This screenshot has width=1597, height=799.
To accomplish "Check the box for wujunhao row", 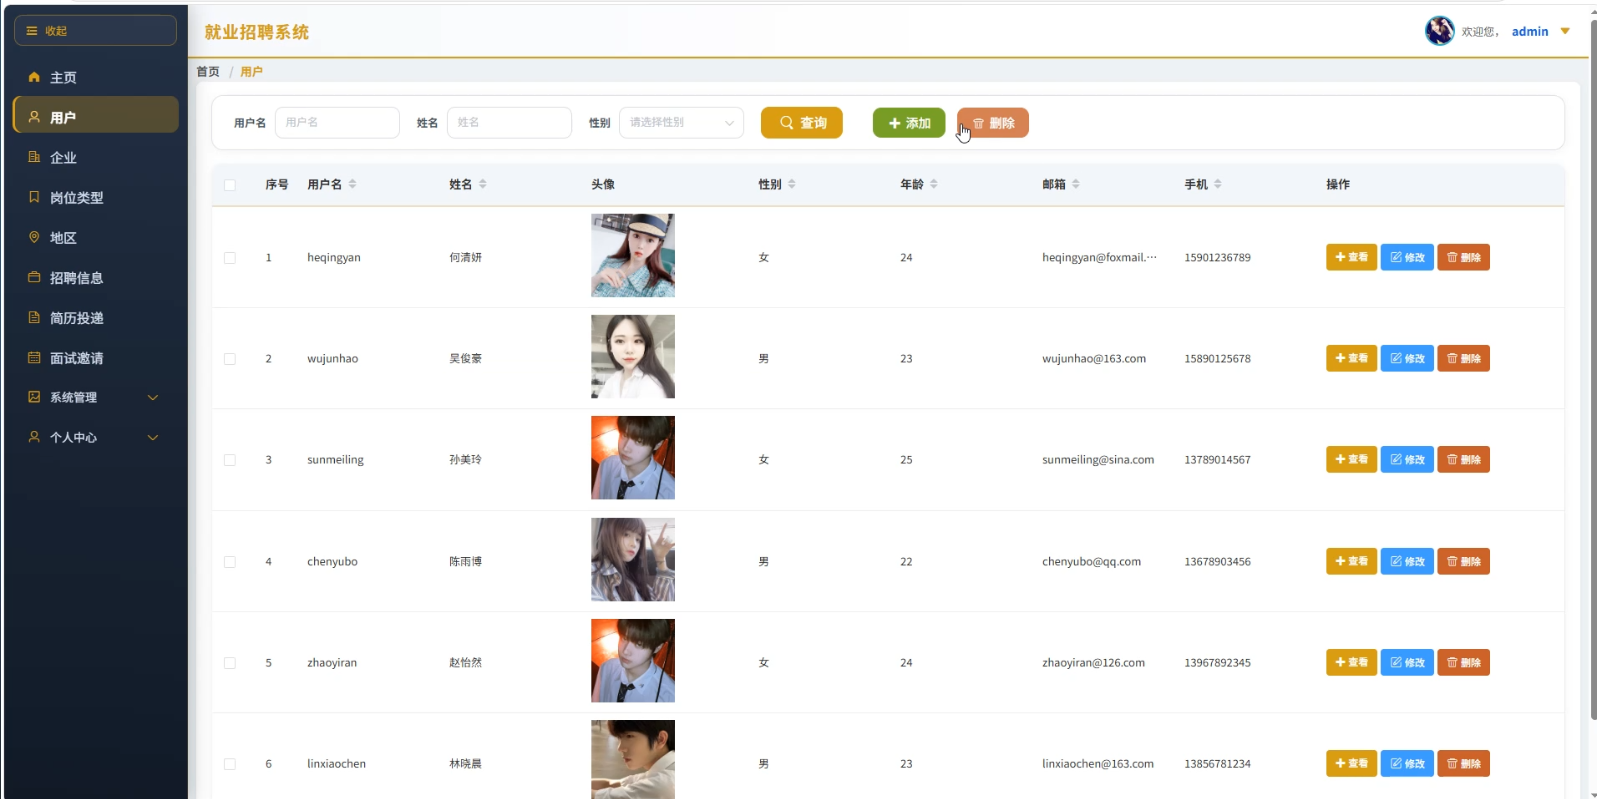I will click(x=230, y=359).
